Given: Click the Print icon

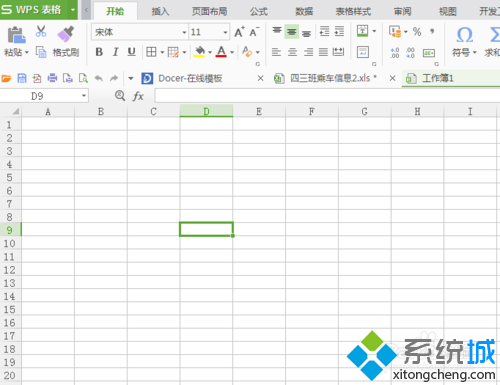Looking at the screenshot, I should click(52, 78).
